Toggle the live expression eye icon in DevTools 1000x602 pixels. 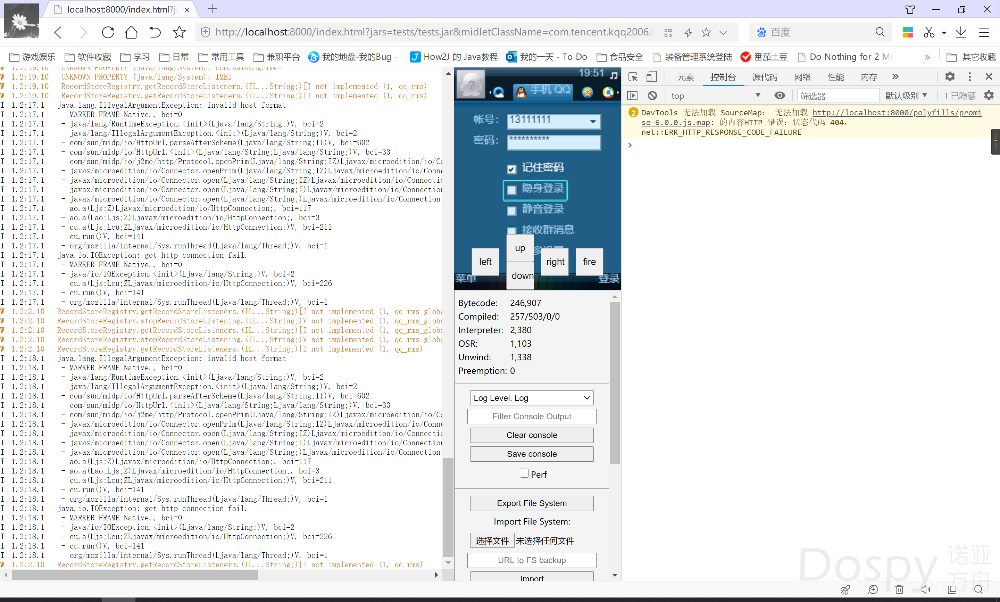tap(779, 96)
